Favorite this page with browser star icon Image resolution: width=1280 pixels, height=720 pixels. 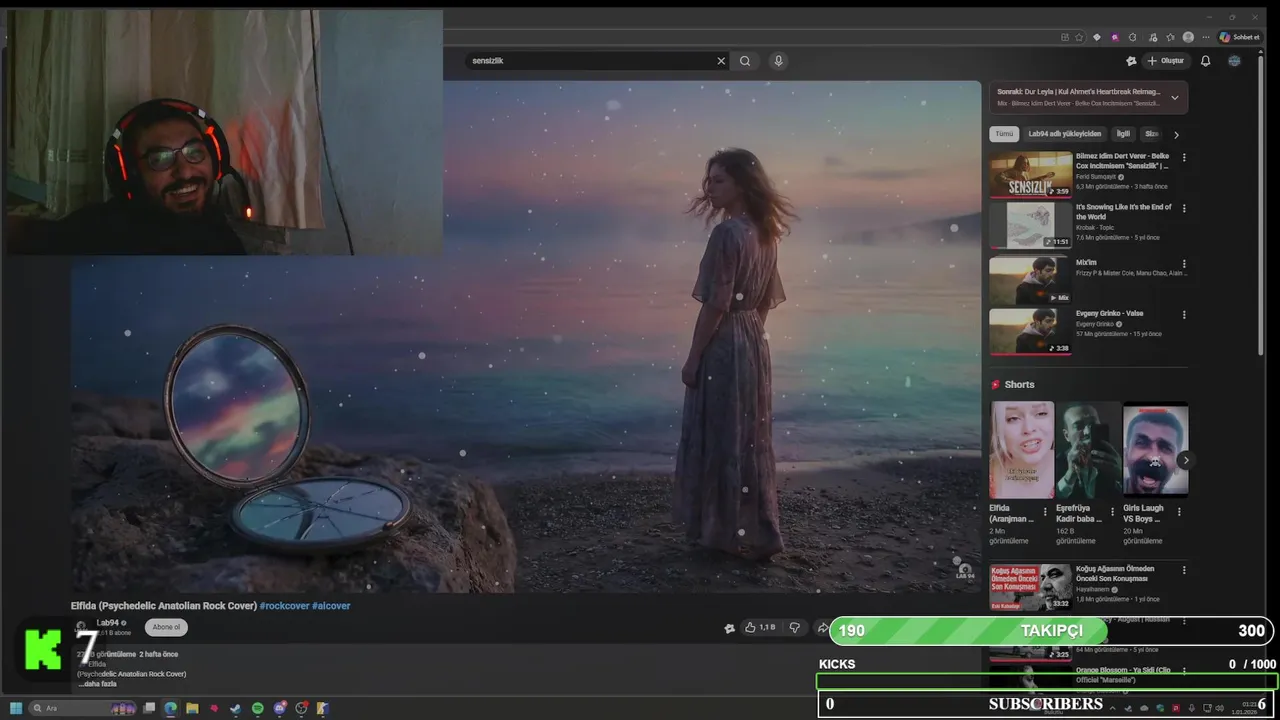pos(1079,37)
